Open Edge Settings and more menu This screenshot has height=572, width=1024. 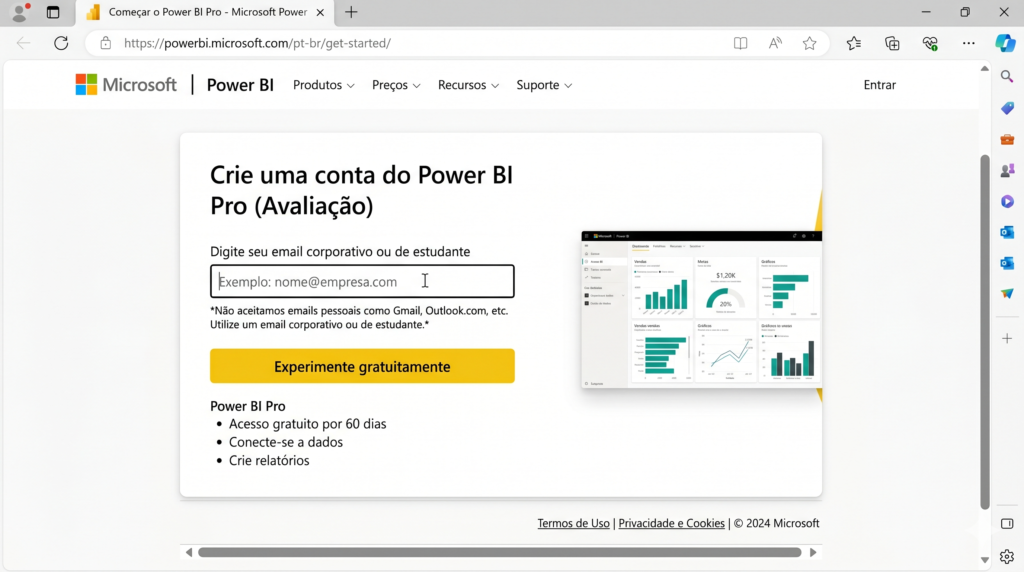click(968, 43)
